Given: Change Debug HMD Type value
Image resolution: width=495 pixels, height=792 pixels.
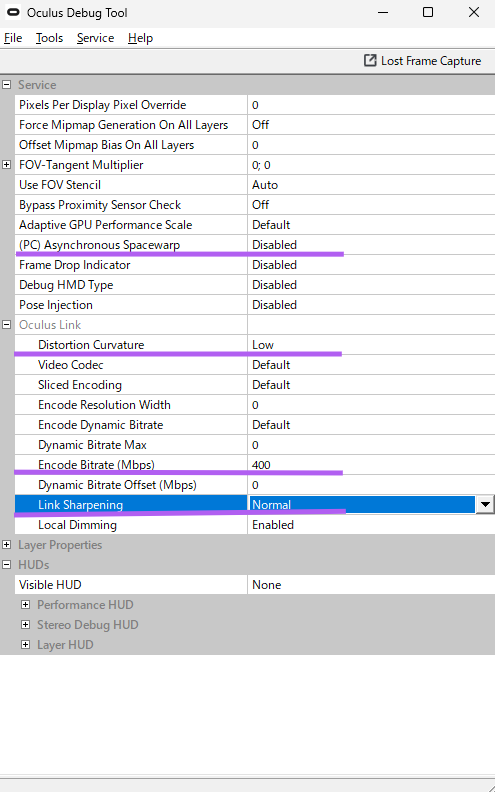Looking at the screenshot, I should [x=371, y=285].
